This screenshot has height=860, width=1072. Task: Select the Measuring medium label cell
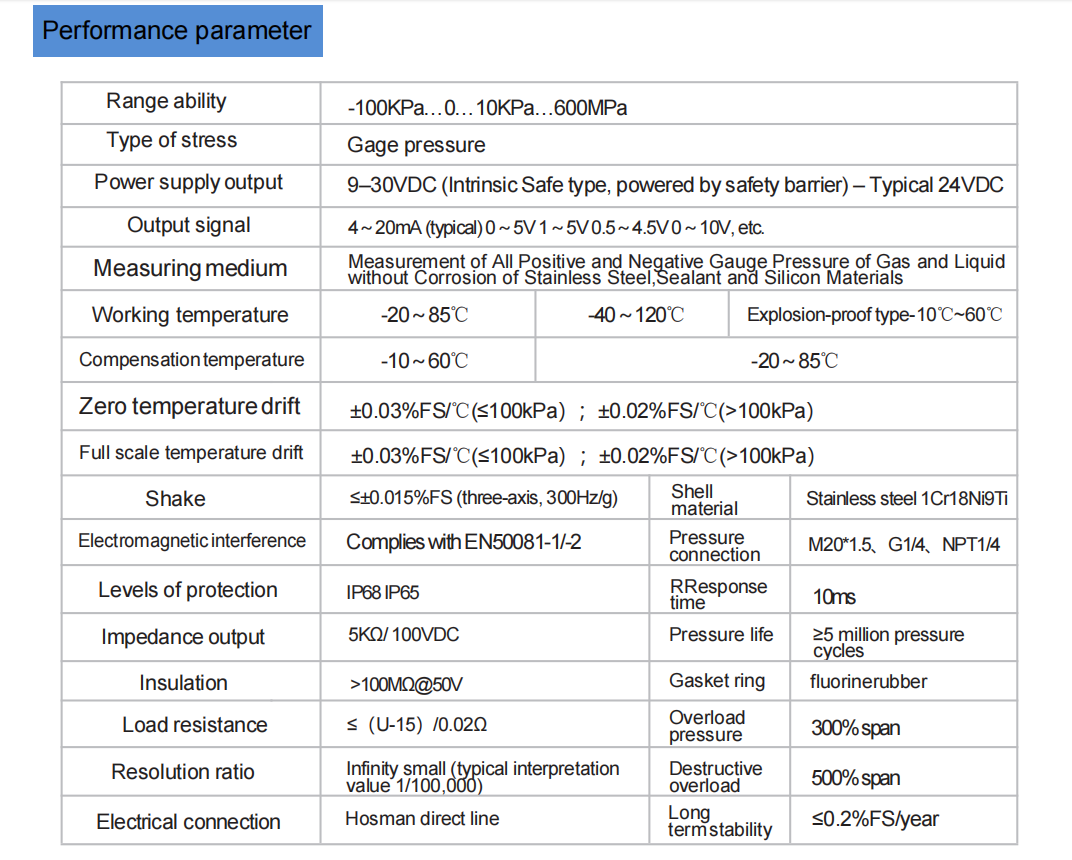click(x=190, y=268)
